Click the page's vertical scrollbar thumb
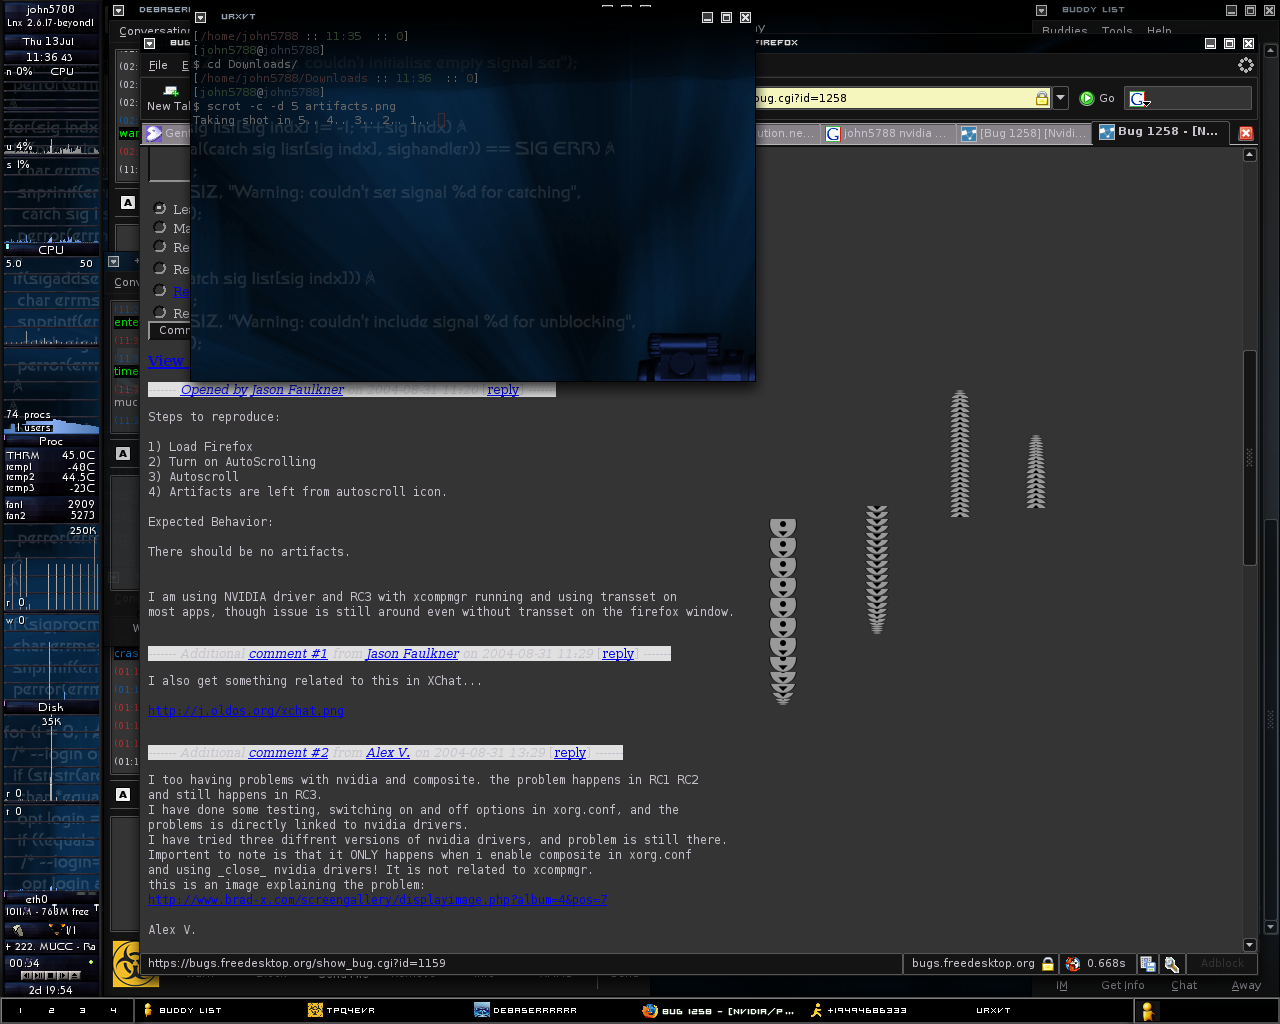Image resolution: width=1280 pixels, height=1024 pixels. click(x=1249, y=458)
